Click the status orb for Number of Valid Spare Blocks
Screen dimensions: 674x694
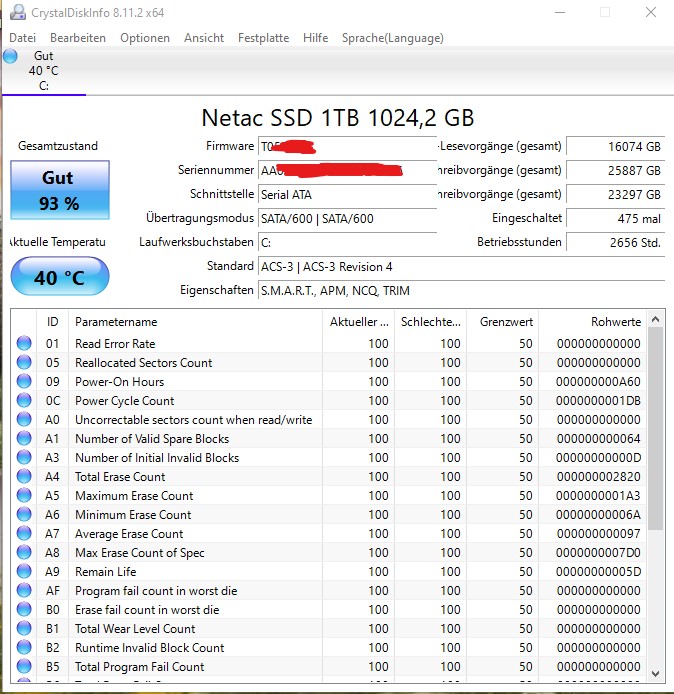point(24,438)
